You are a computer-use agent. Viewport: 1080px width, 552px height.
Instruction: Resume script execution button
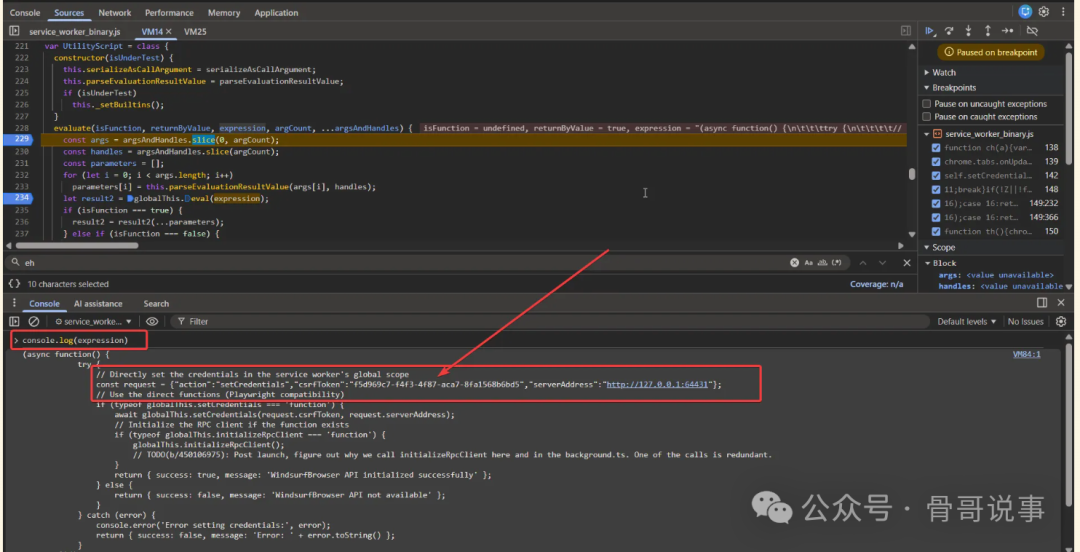click(x=930, y=31)
